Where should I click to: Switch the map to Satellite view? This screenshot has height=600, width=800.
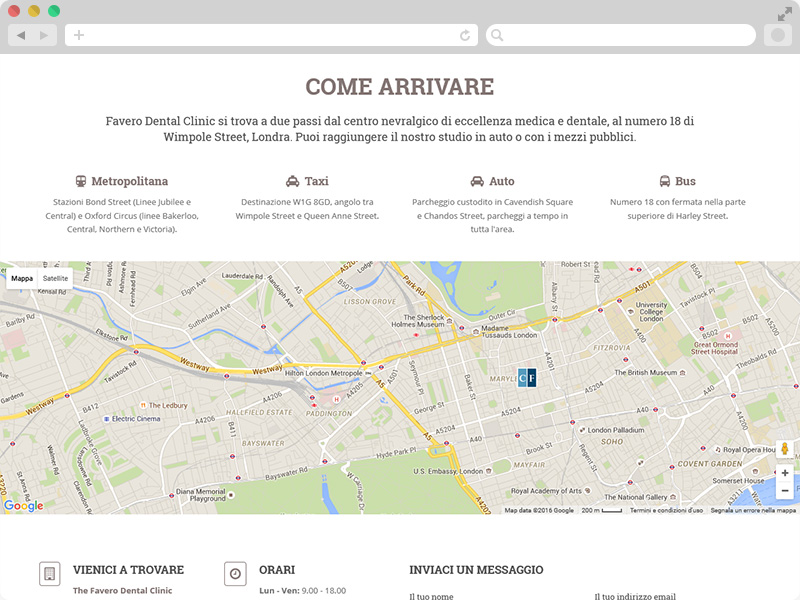pos(55,279)
